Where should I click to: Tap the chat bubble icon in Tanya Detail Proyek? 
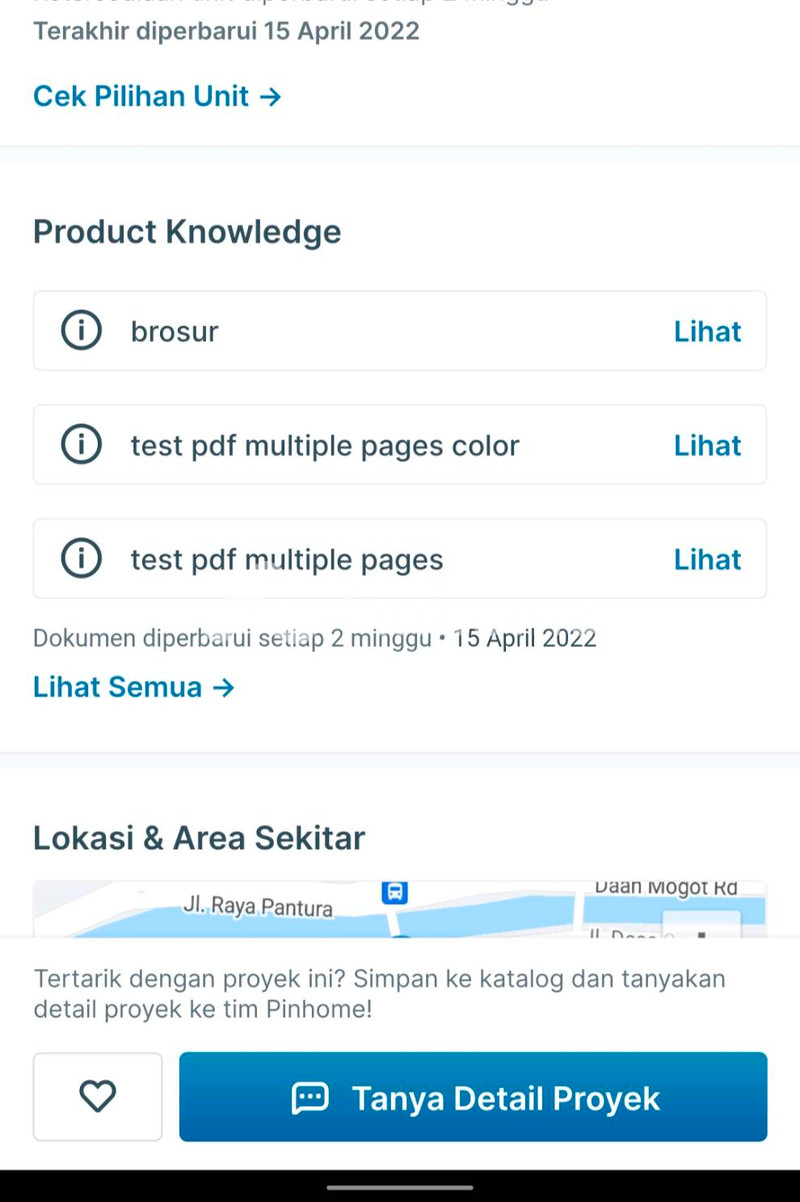tap(309, 1098)
